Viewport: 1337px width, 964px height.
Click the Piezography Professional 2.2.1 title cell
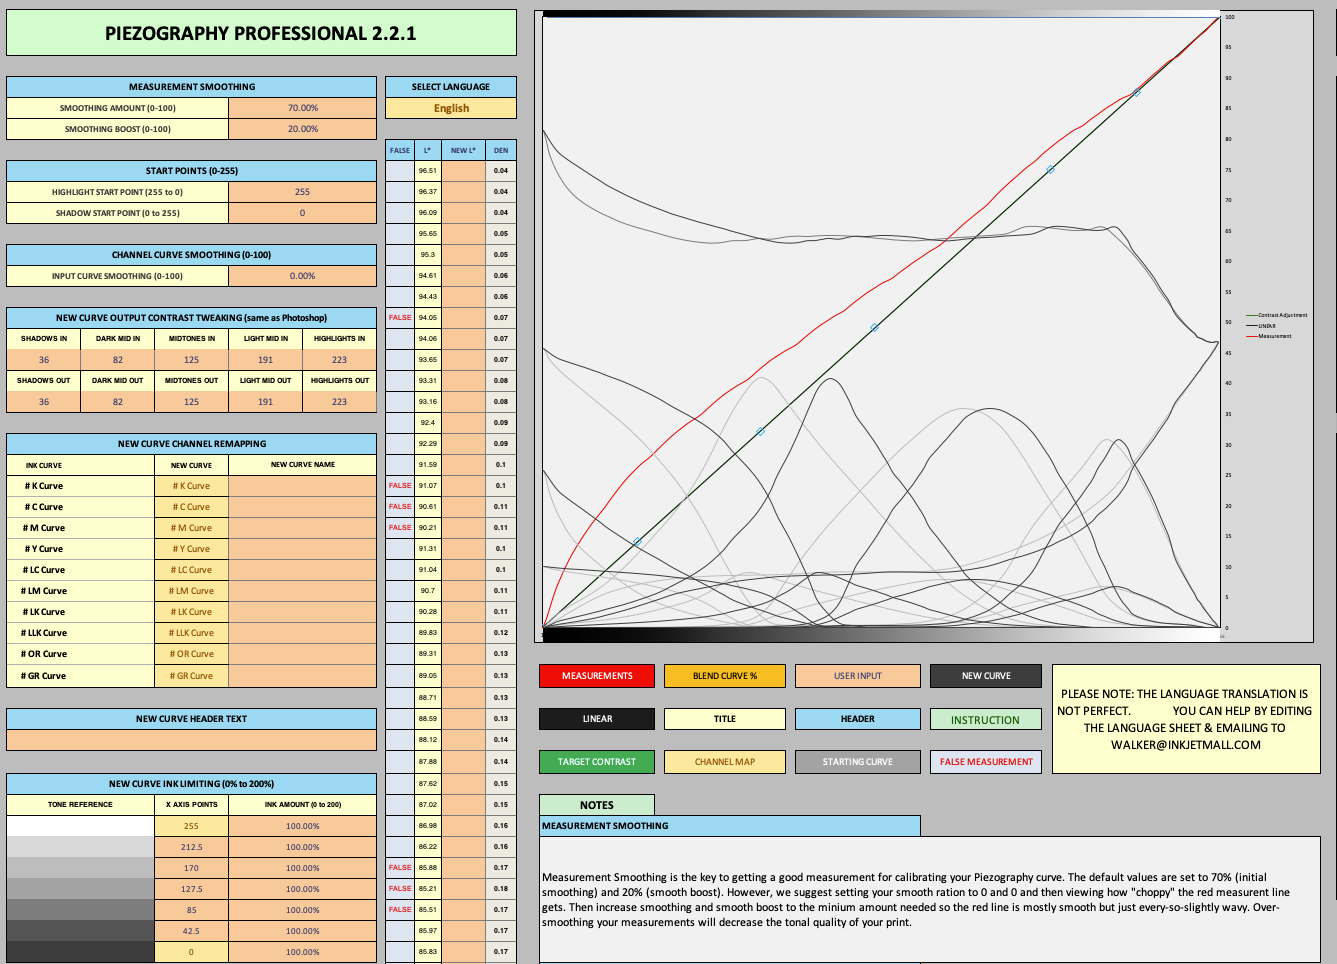pos(261,33)
